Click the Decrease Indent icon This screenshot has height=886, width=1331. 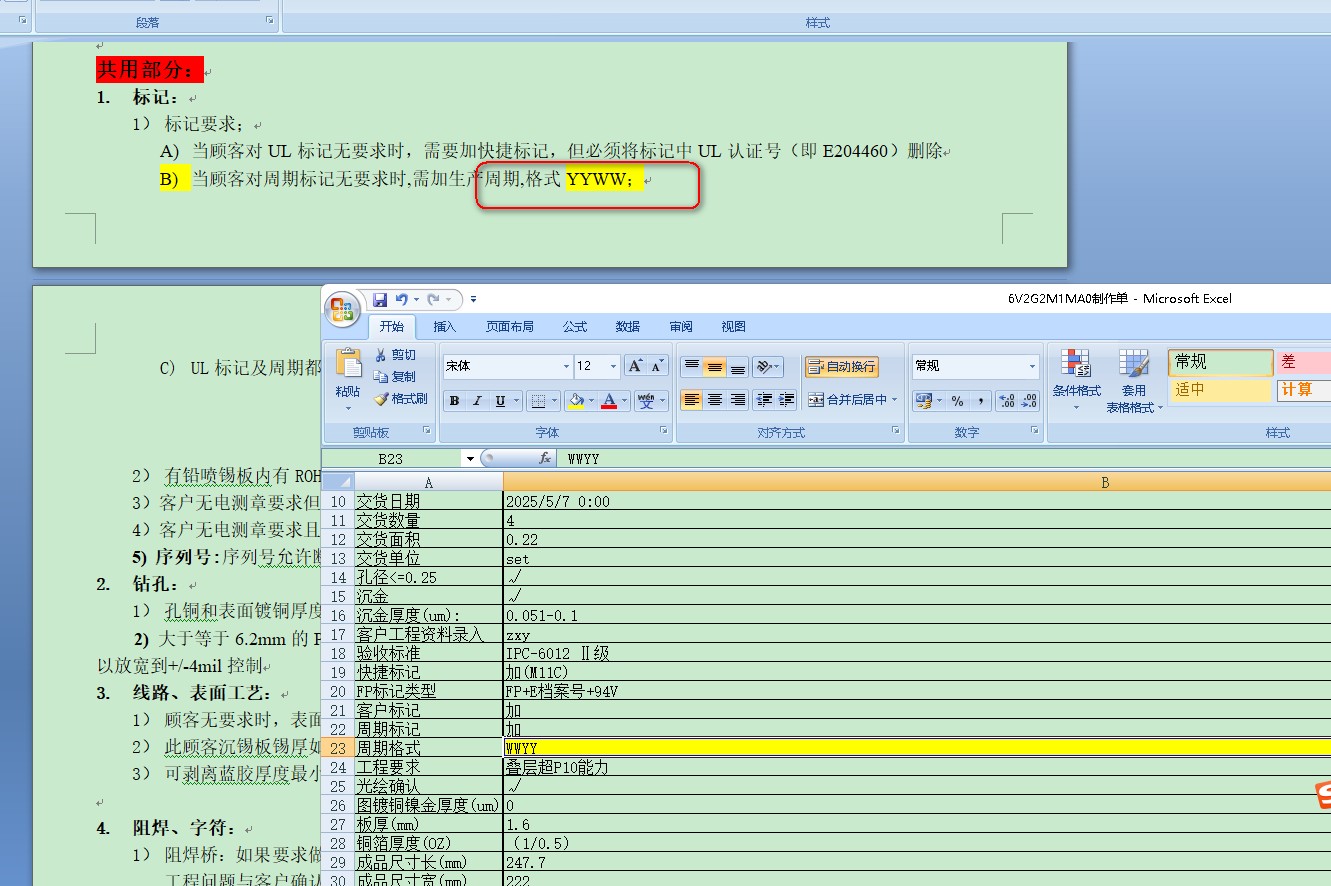(765, 400)
